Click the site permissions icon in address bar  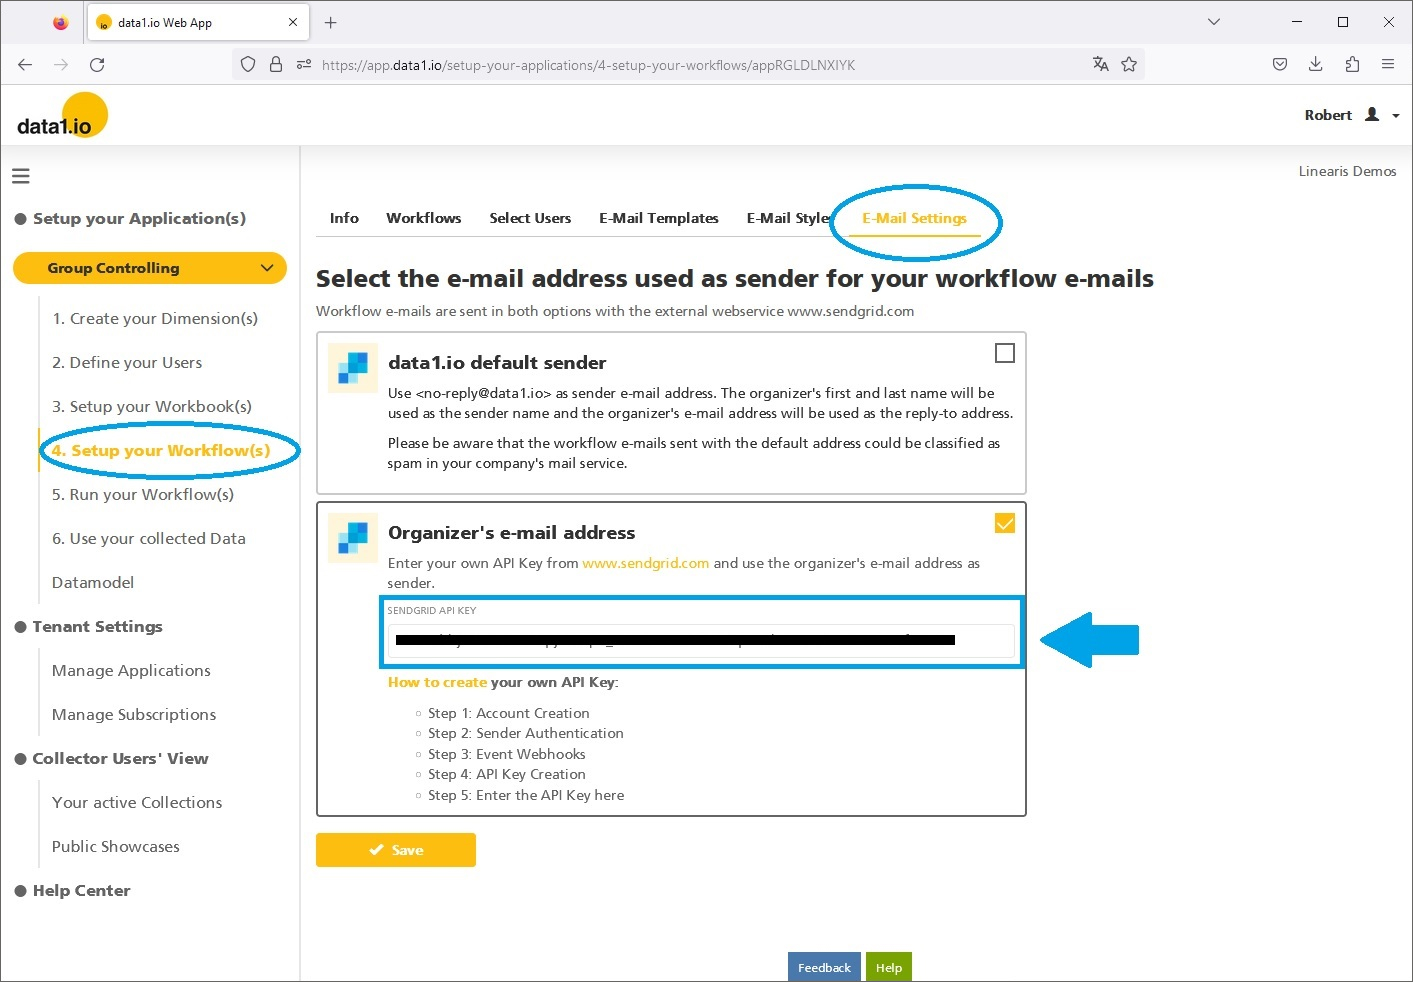(304, 64)
